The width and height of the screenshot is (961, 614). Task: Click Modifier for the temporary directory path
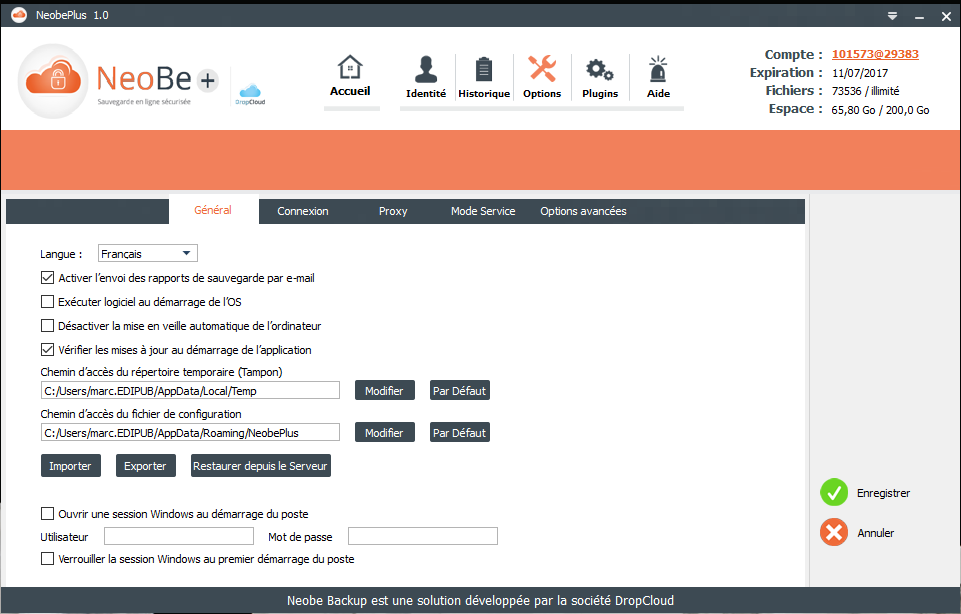(x=384, y=391)
